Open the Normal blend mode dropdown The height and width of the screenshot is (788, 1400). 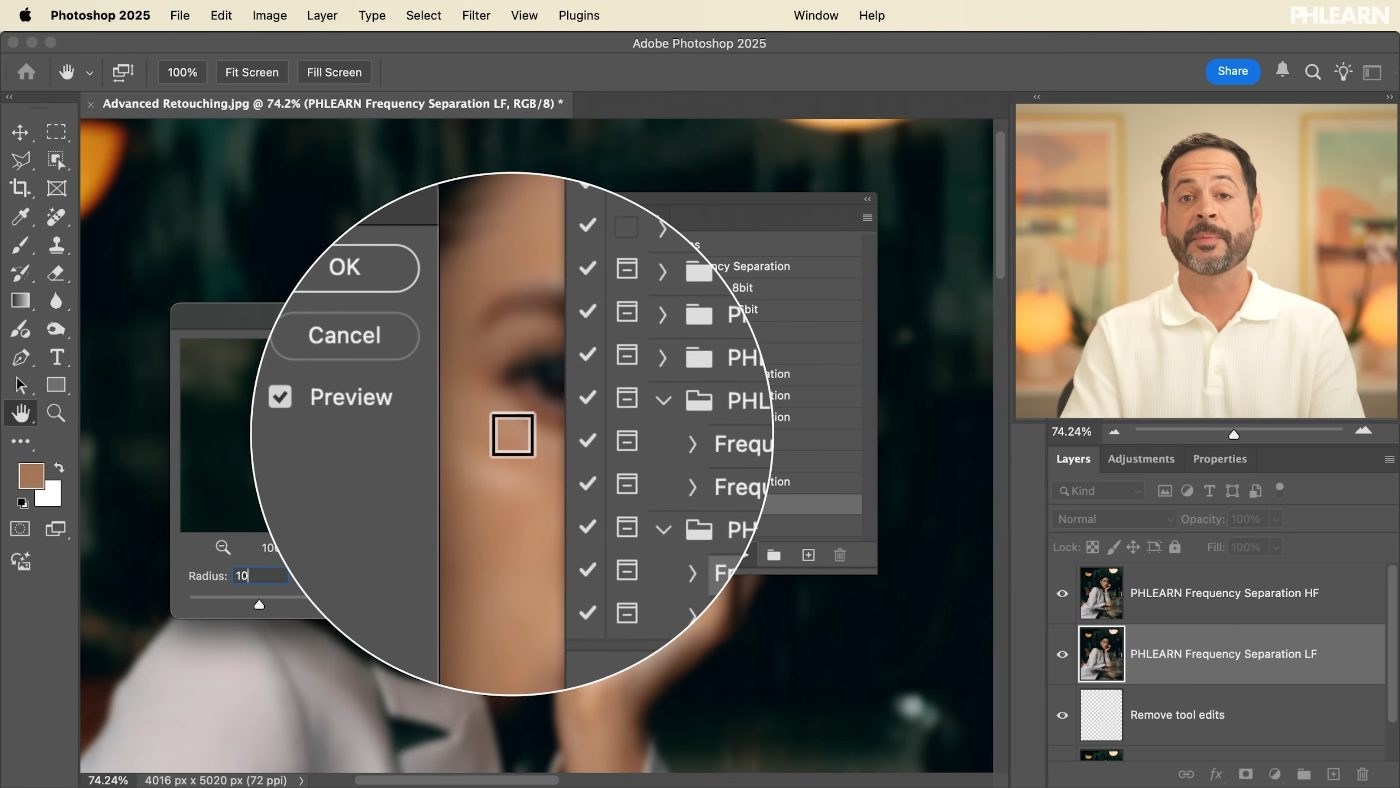pyautogui.click(x=1114, y=519)
